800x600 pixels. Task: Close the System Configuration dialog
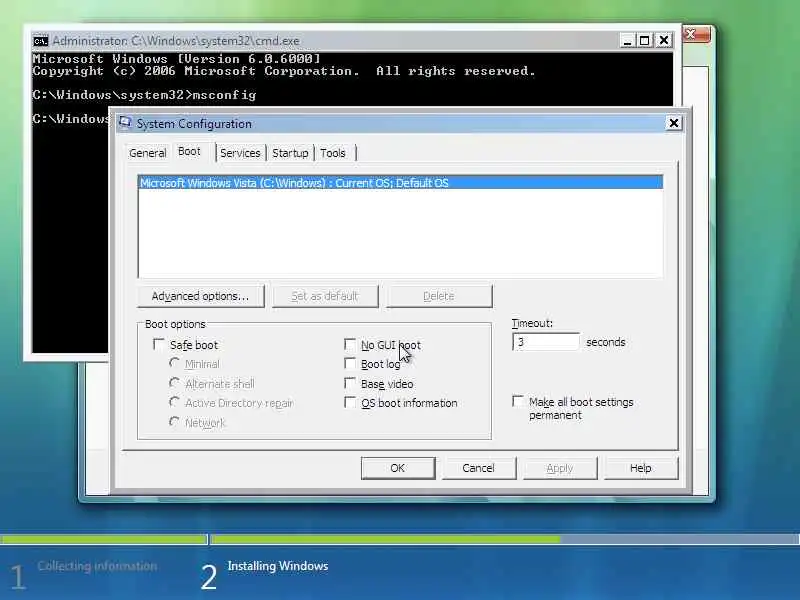(674, 123)
